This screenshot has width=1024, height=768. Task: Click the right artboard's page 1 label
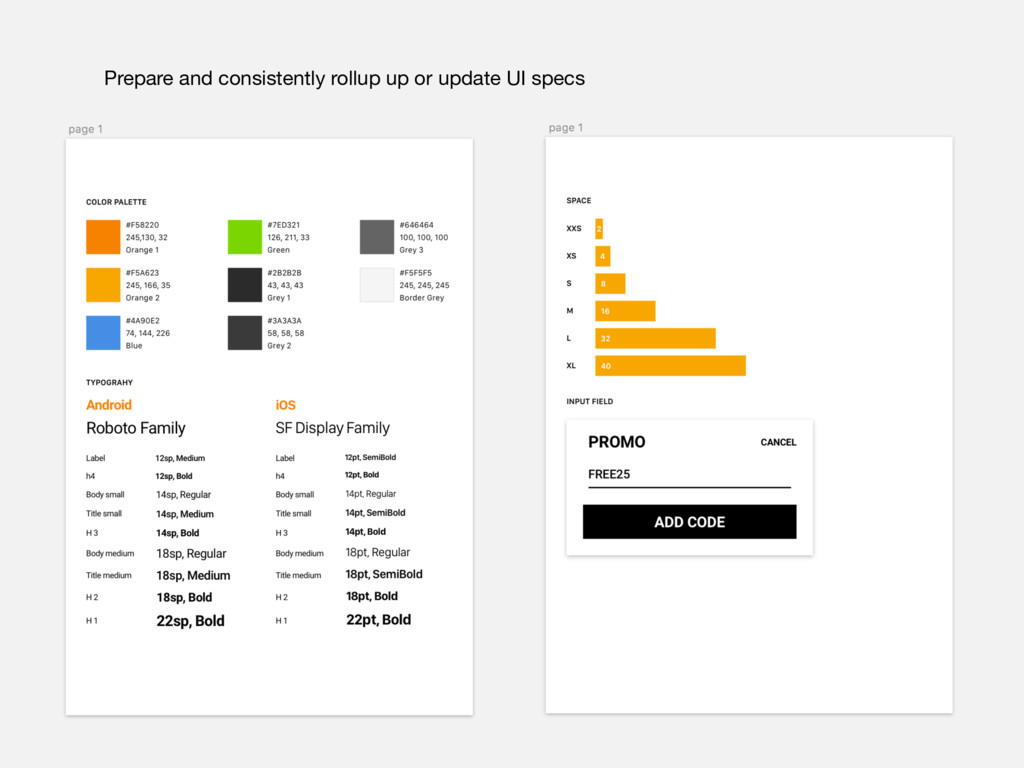pyautogui.click(x=566, y=128)
